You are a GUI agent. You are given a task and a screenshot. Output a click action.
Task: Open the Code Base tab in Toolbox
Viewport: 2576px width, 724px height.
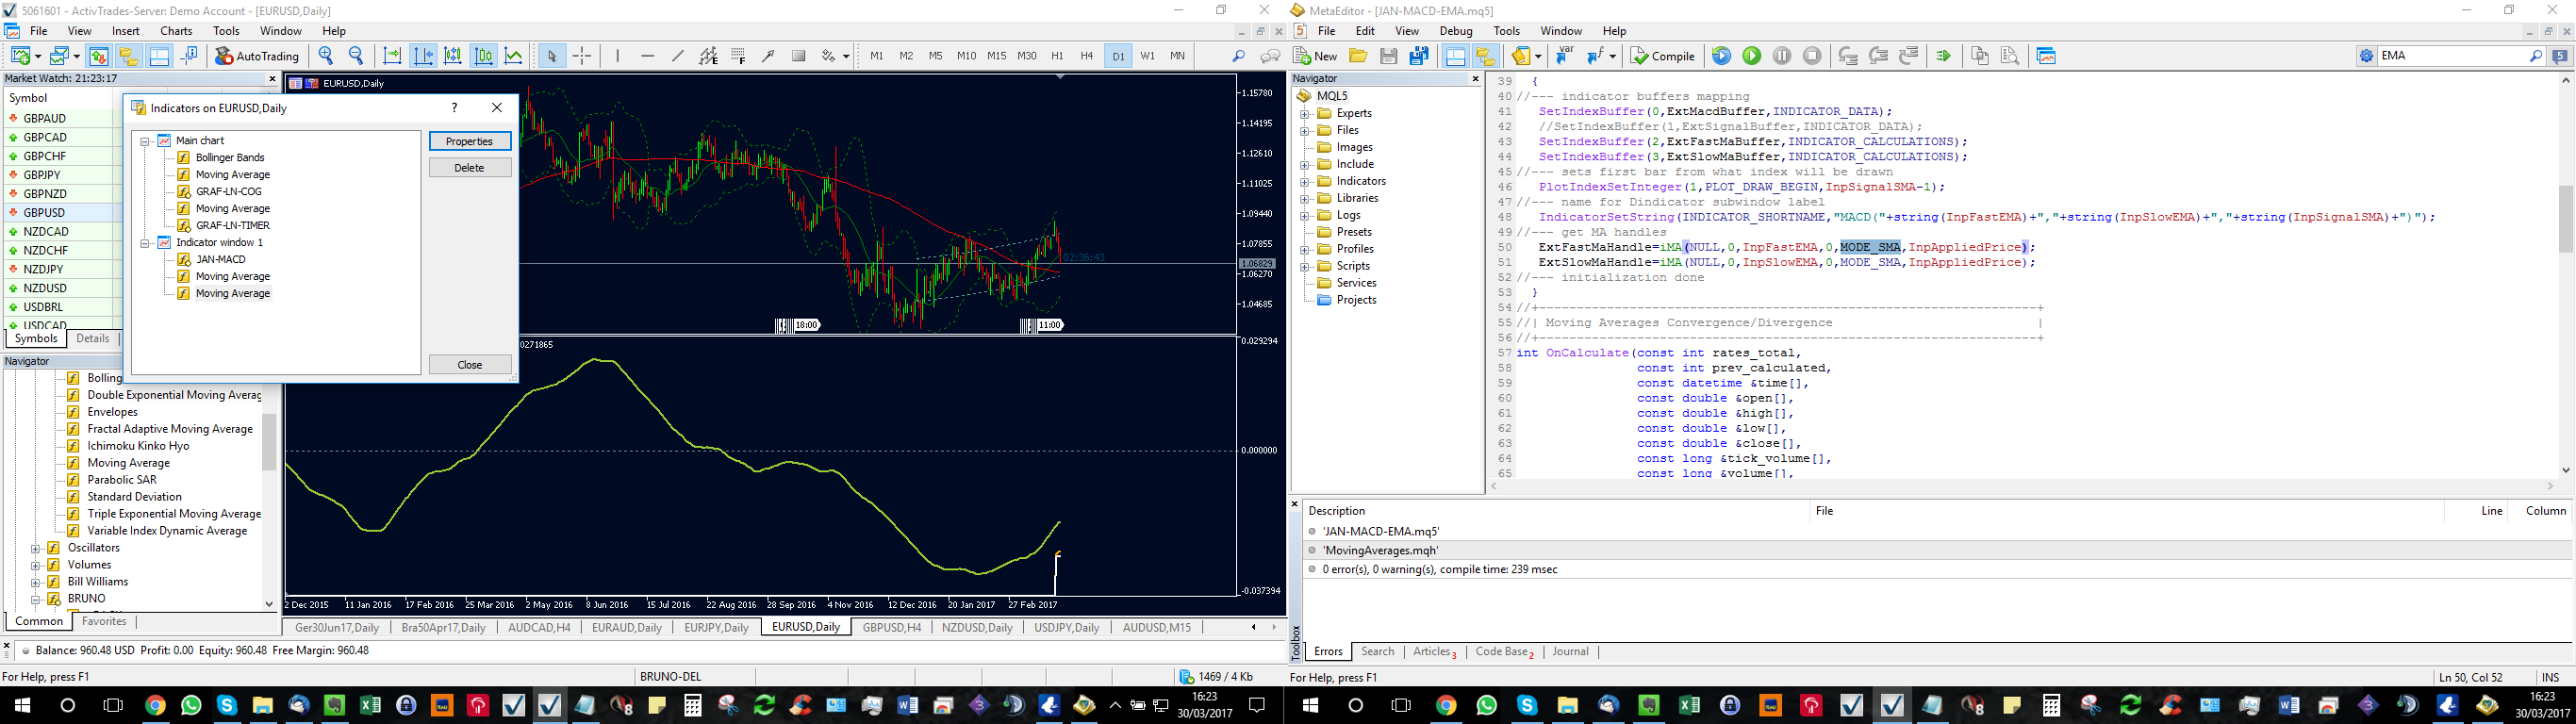point(1504,652)
